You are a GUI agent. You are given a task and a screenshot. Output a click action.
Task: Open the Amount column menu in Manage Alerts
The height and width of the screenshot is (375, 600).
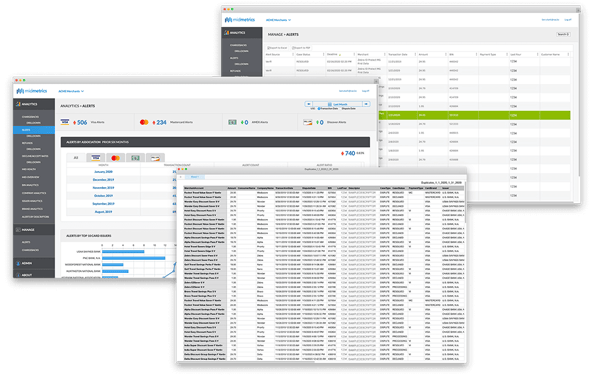pos(446,55)
